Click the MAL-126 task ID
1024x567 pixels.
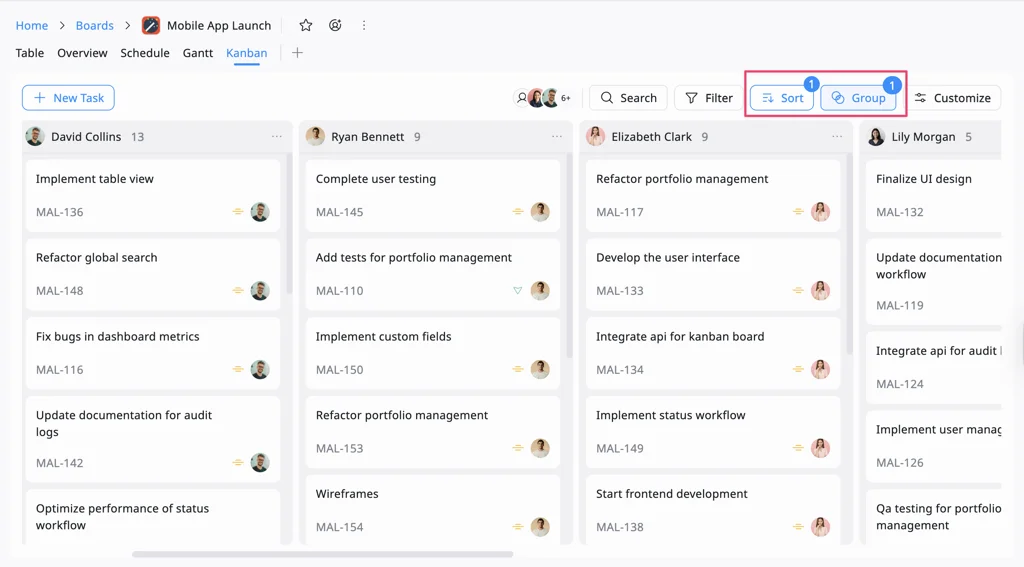click(x=900, y=462)
